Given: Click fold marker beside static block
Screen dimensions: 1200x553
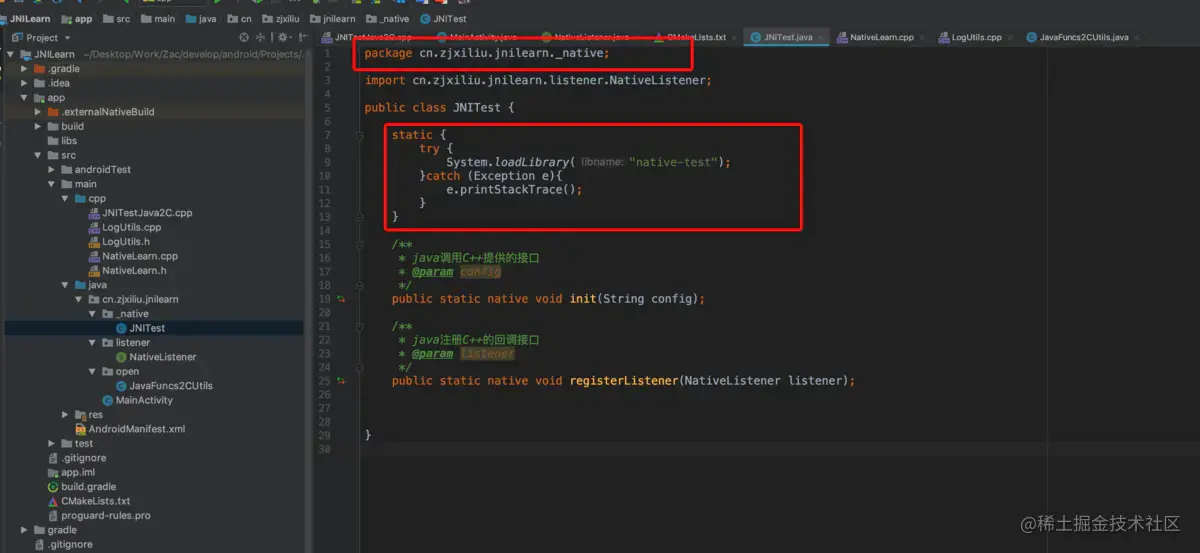Looking at the screenshot, I should pos(357,135).
